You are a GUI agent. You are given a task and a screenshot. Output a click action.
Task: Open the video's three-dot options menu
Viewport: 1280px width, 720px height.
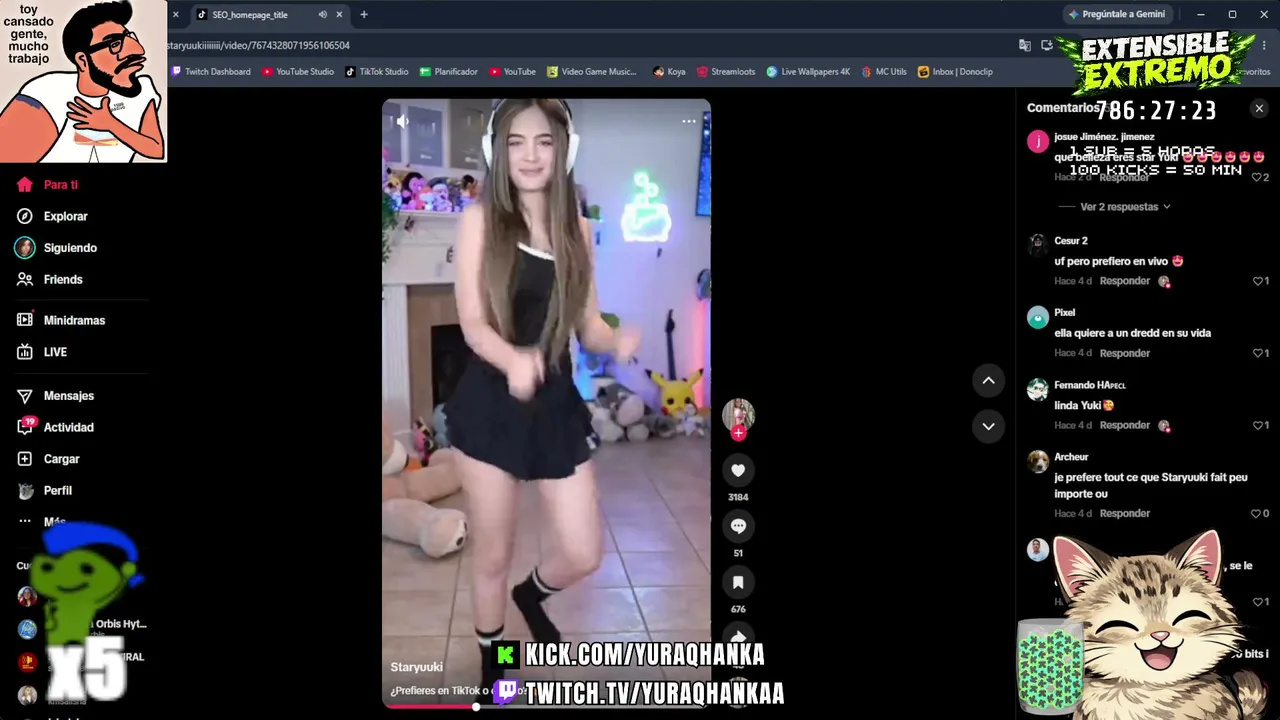pos(689,121)
